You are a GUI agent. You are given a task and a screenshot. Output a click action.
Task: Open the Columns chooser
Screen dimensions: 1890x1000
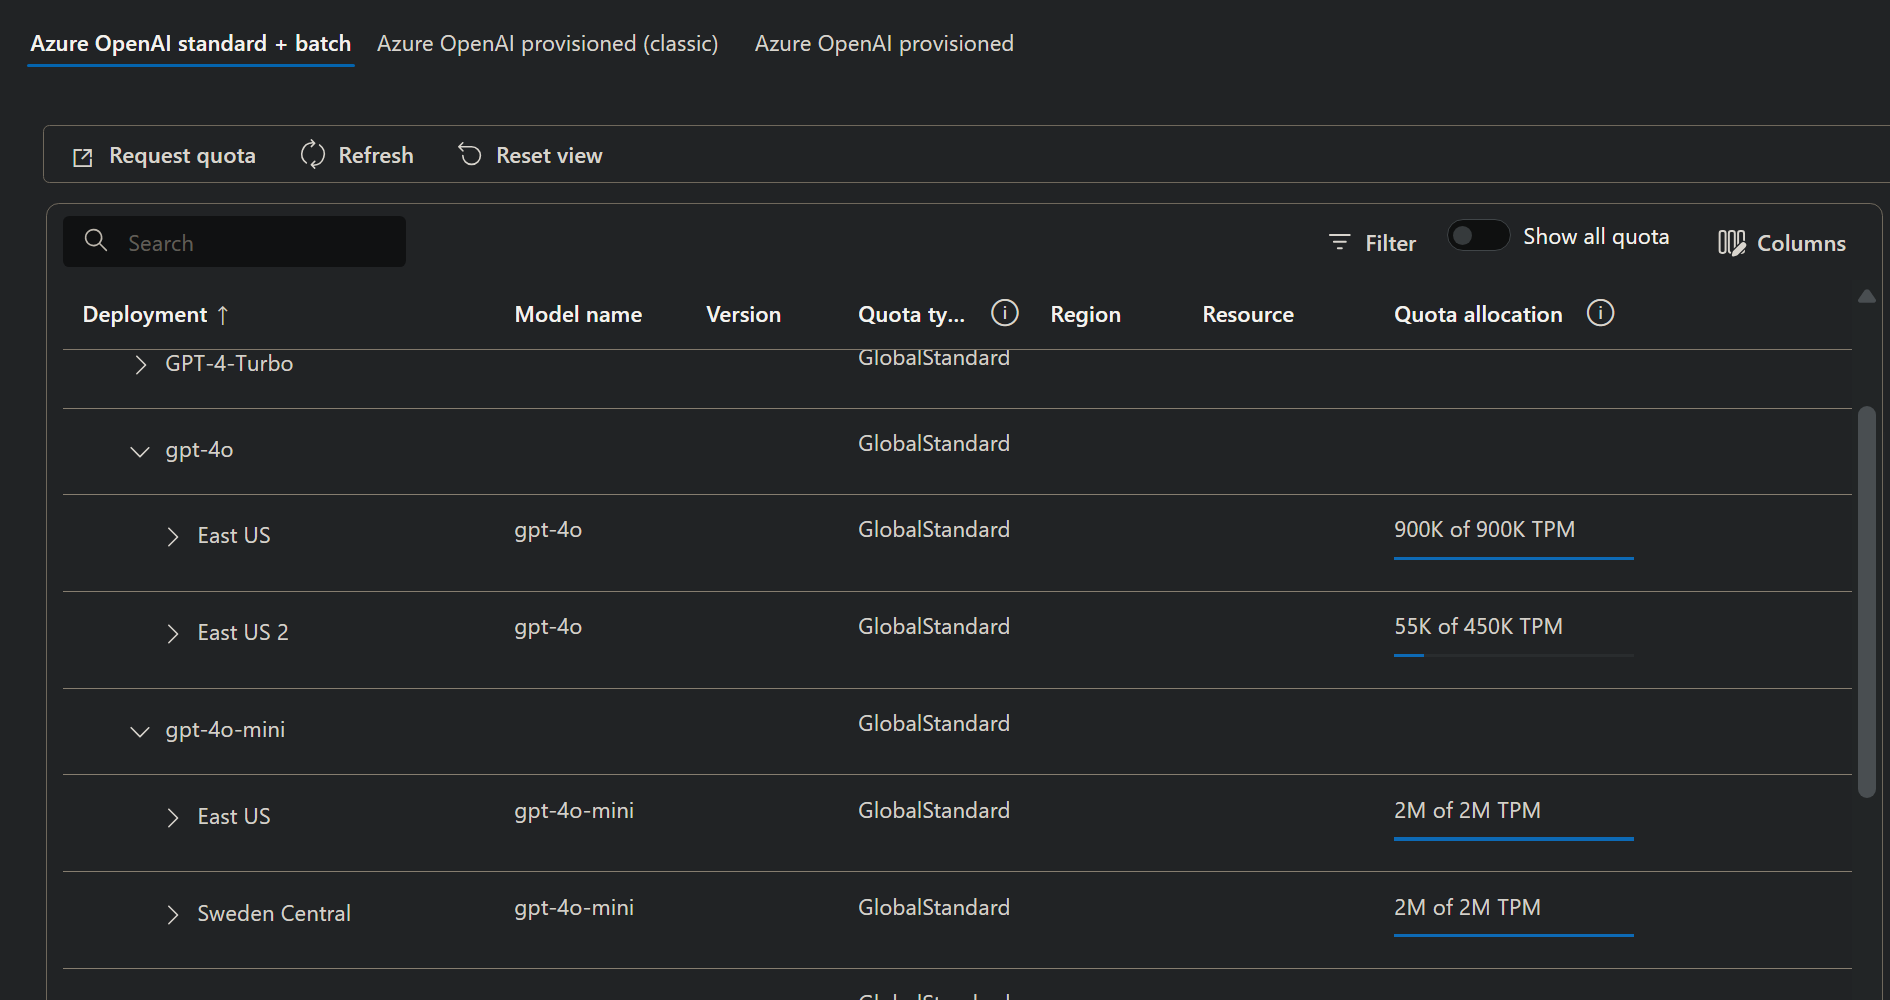pyautogui.click(x=1782, y=243)
